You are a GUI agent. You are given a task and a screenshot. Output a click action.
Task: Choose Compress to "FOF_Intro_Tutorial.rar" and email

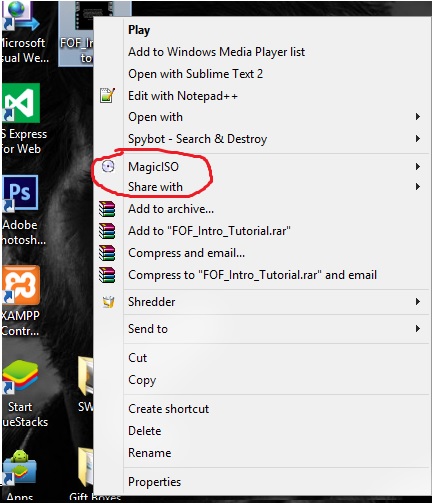click(253, 275)
